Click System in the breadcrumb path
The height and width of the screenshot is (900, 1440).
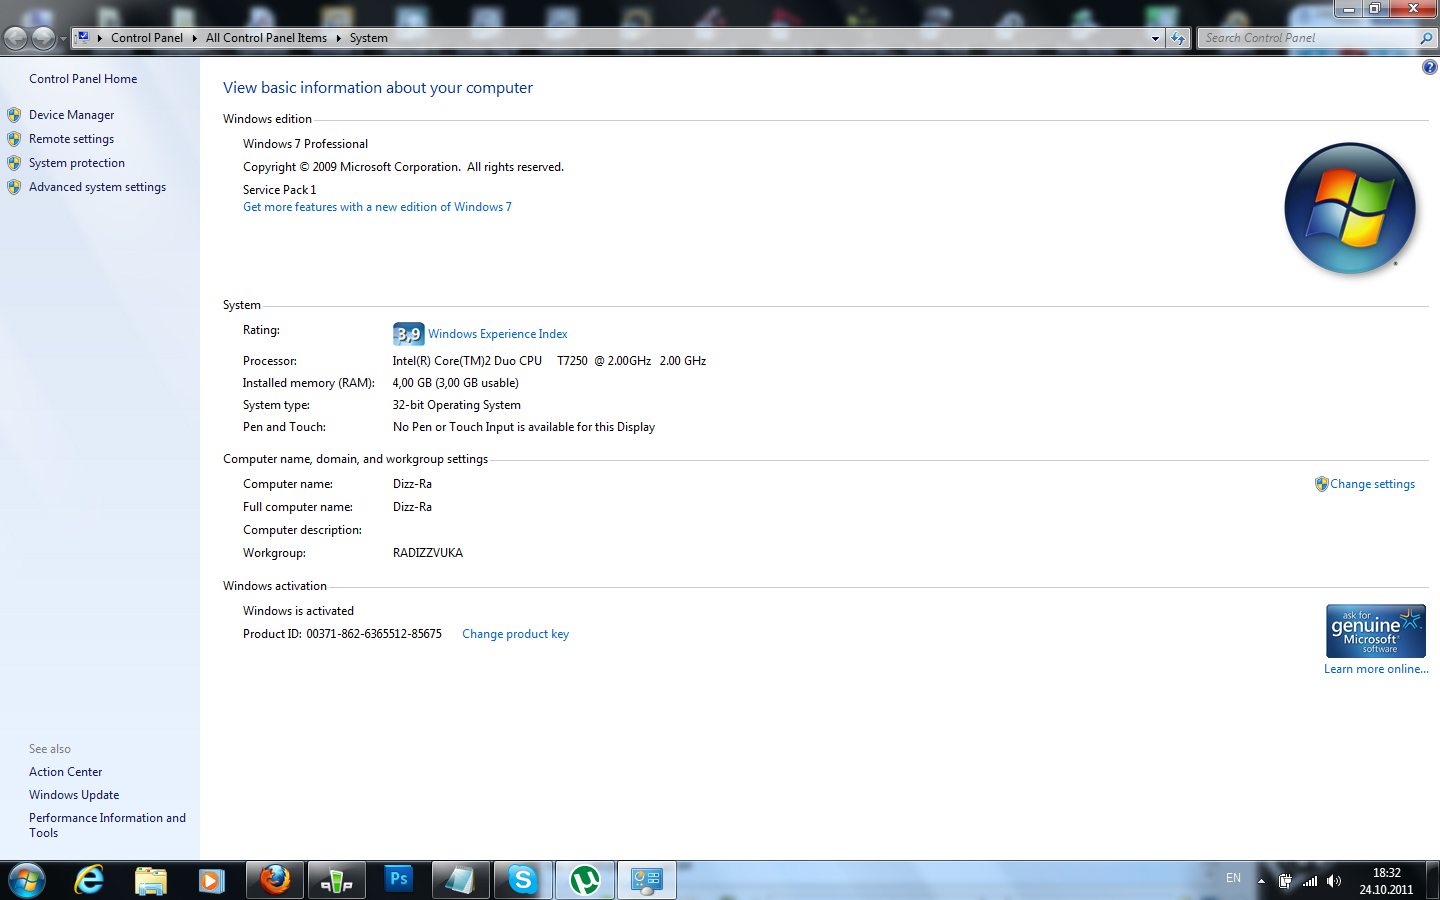click(x=369, y=38)
